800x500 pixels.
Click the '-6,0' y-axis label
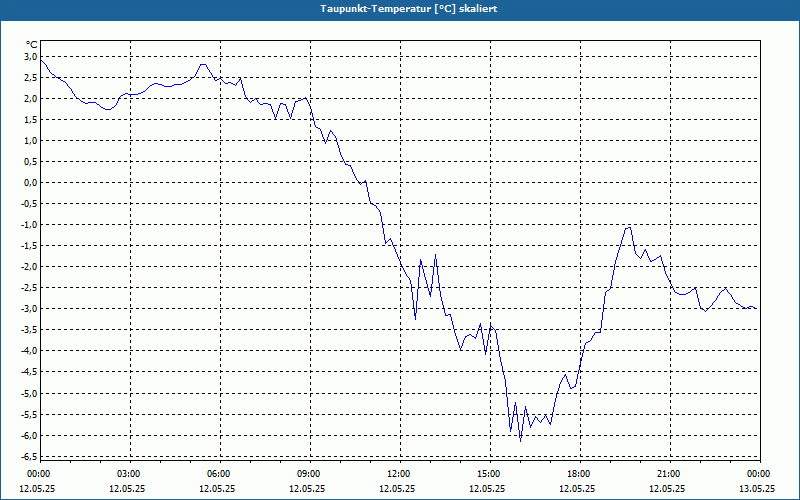point(29,435)
